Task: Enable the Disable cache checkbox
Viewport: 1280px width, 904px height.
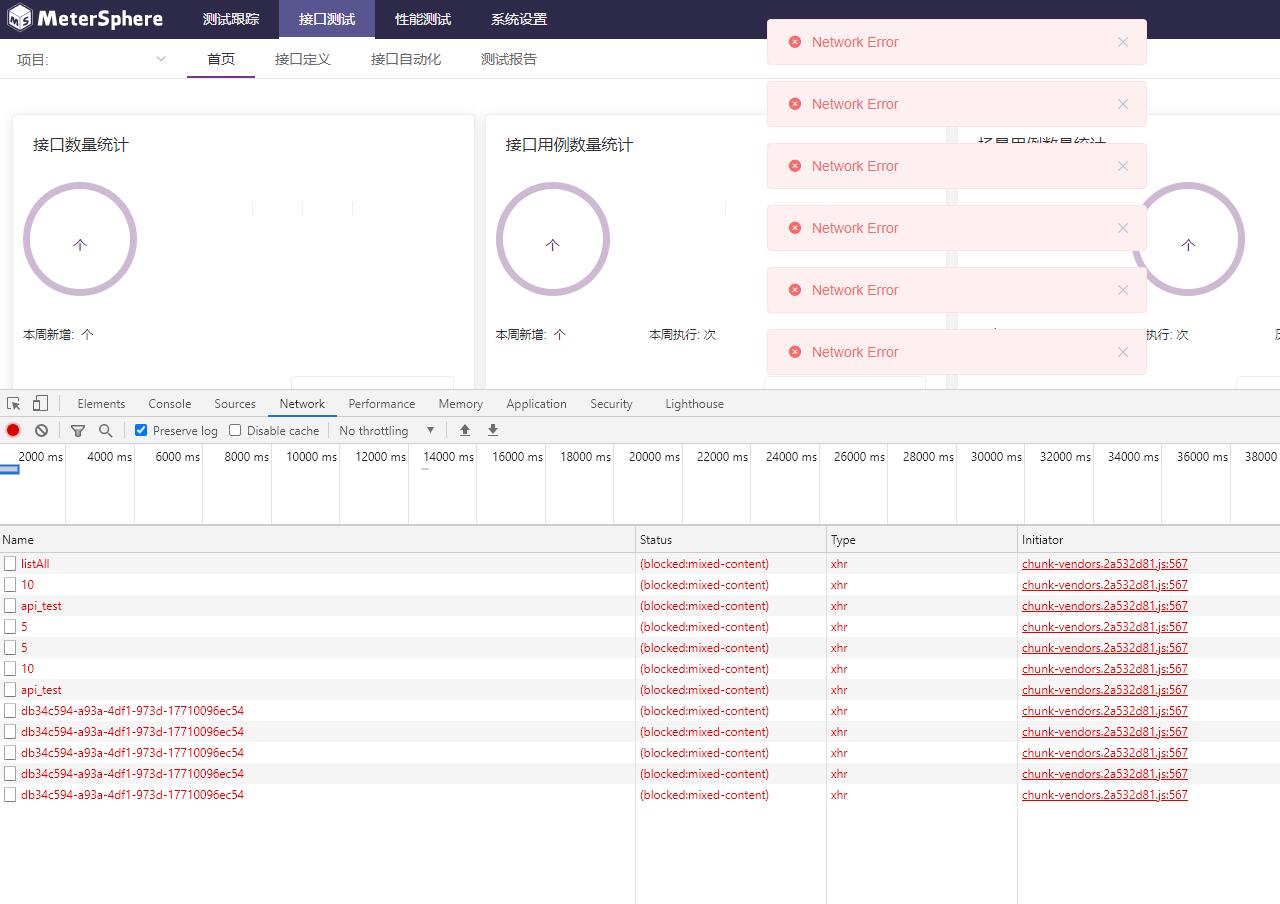Action: 235,431
